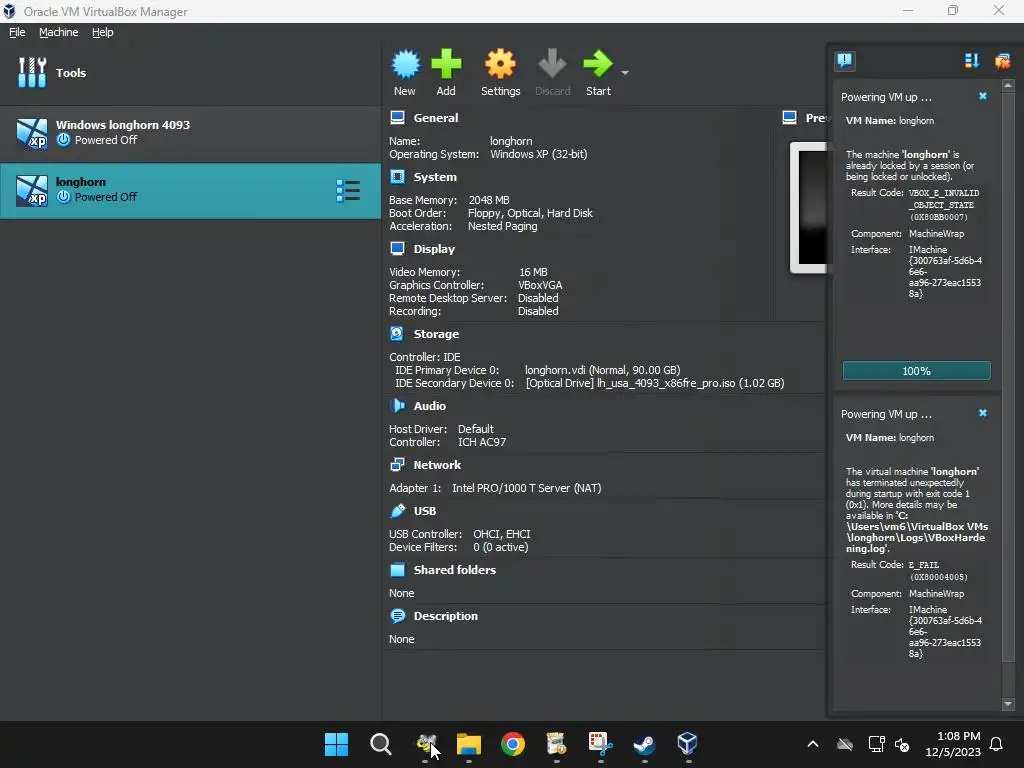
Task: Click the VirtualBox taskbar icon
Action: [x=688, y=744]
